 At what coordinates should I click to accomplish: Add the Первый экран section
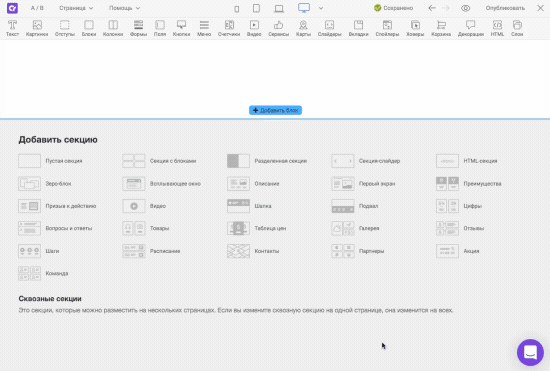point(363,184)
